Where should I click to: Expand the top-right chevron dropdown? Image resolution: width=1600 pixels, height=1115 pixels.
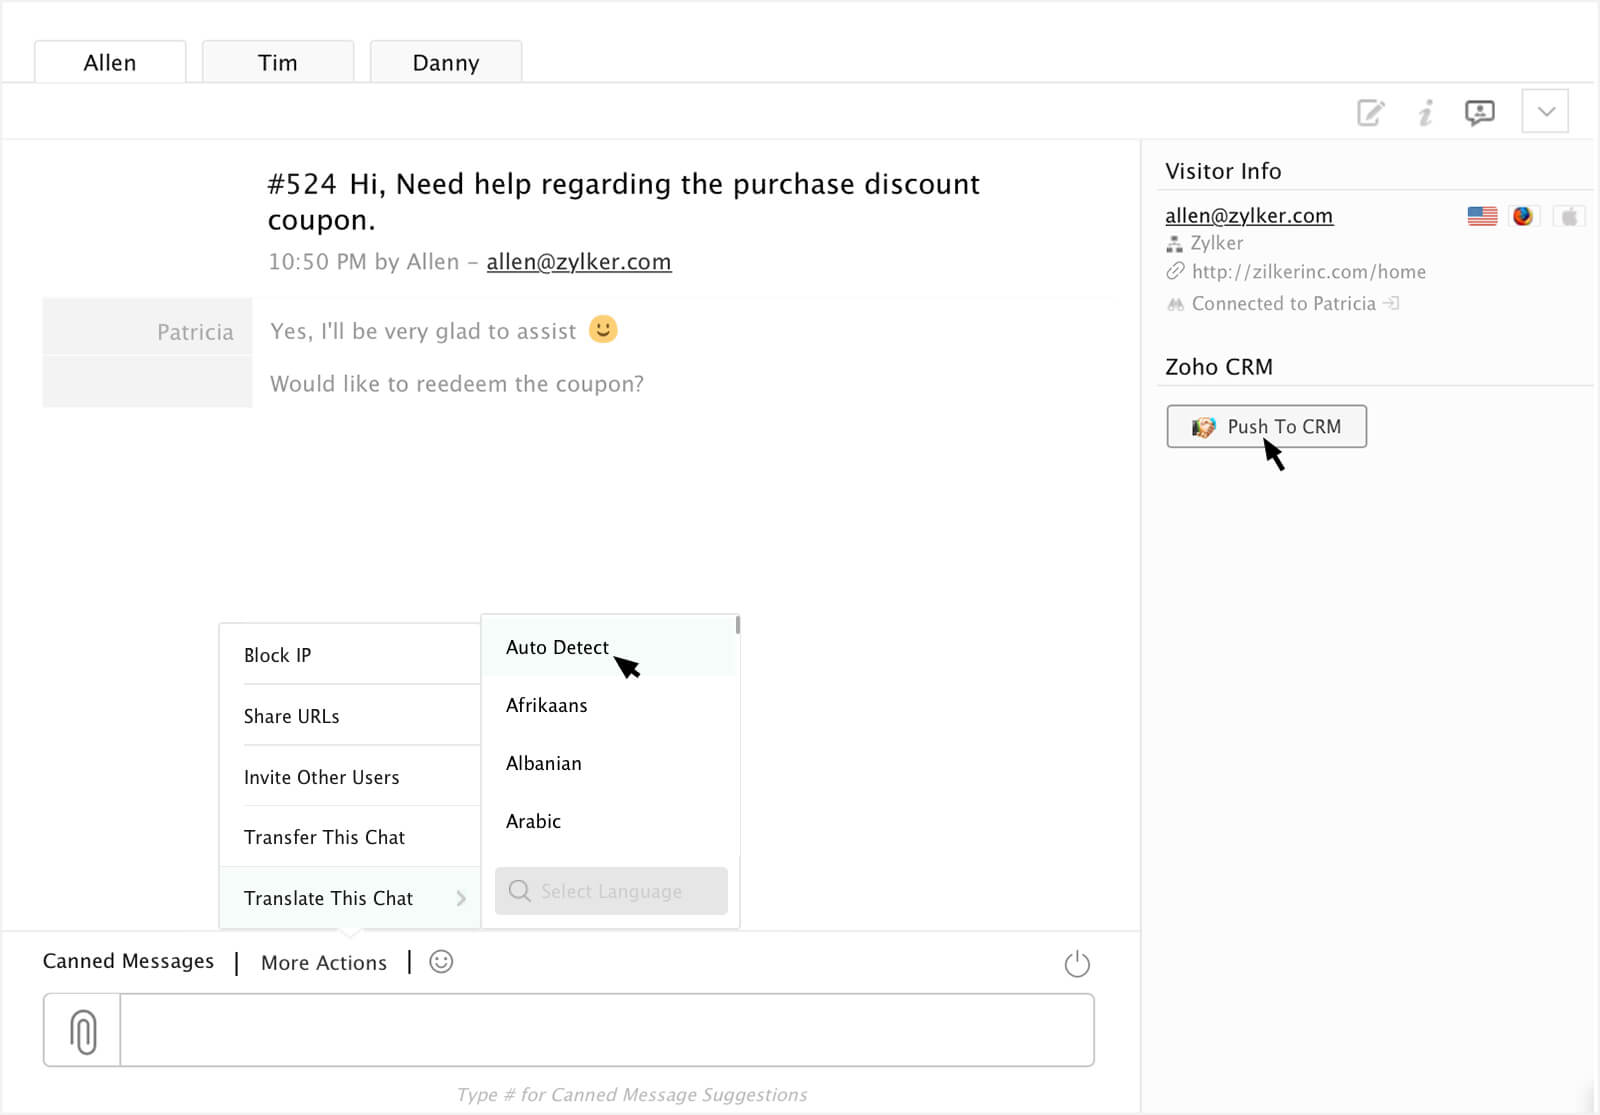point(1545,111)
